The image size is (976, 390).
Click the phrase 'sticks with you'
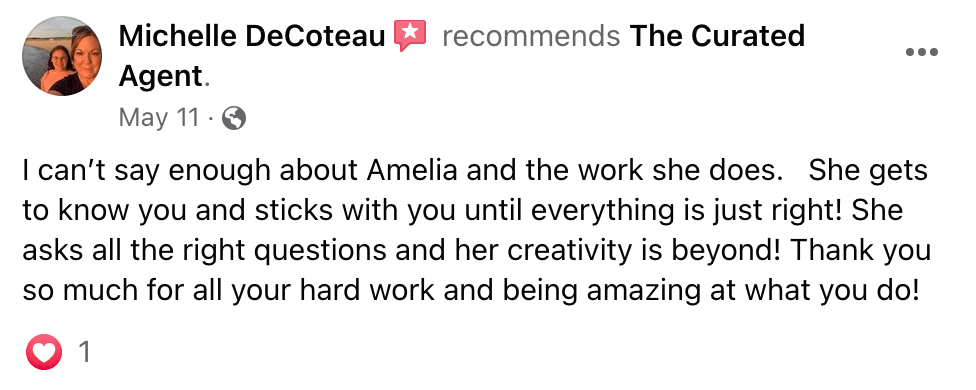click(281, 211)
